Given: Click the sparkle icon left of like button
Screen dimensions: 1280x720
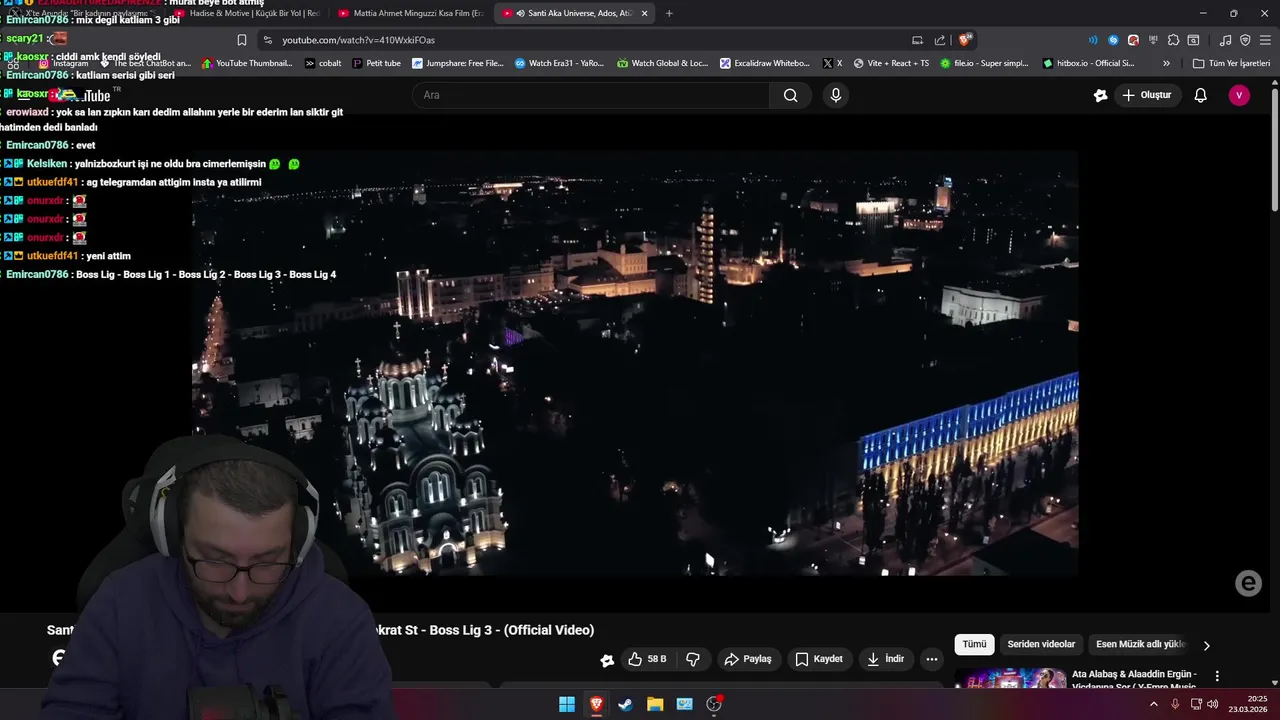Looking at the screenshot, I should point(607,660).
